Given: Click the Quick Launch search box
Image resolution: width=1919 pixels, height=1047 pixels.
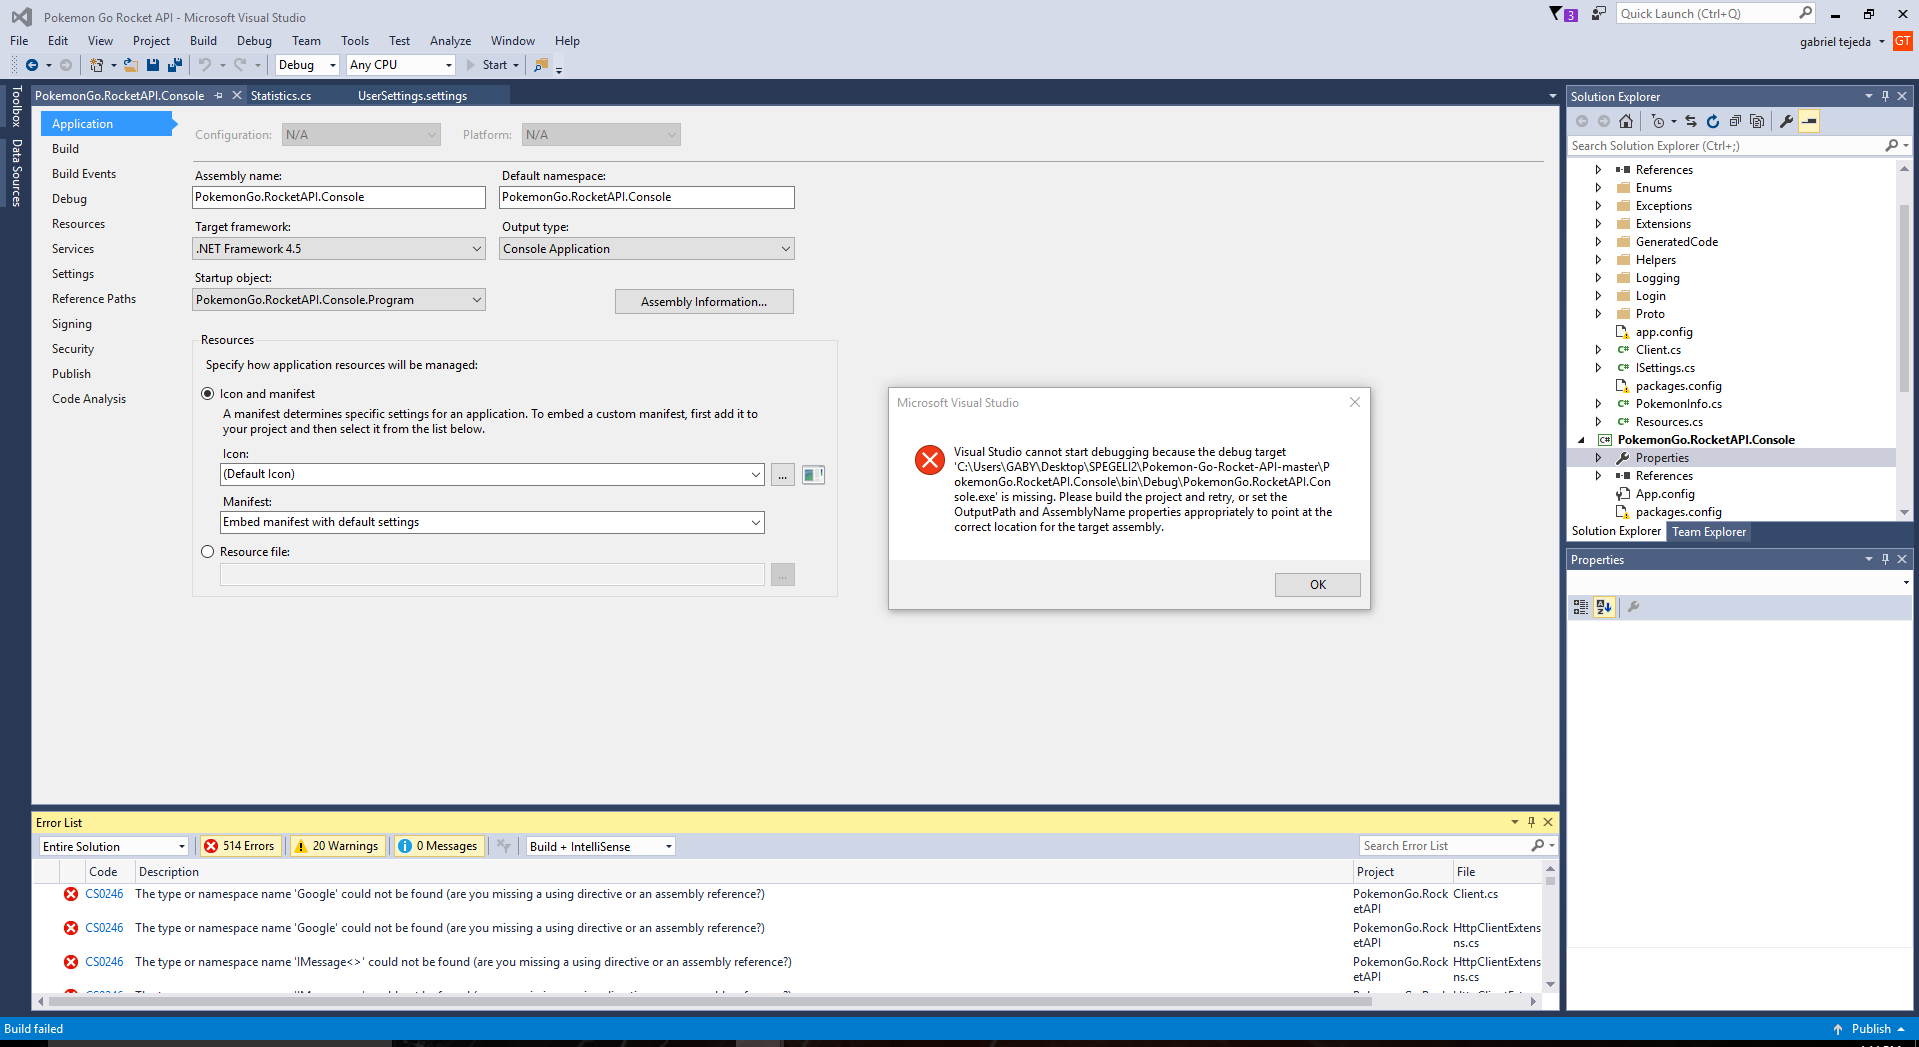Looking at the screenshot, I should coord(1715,13).
